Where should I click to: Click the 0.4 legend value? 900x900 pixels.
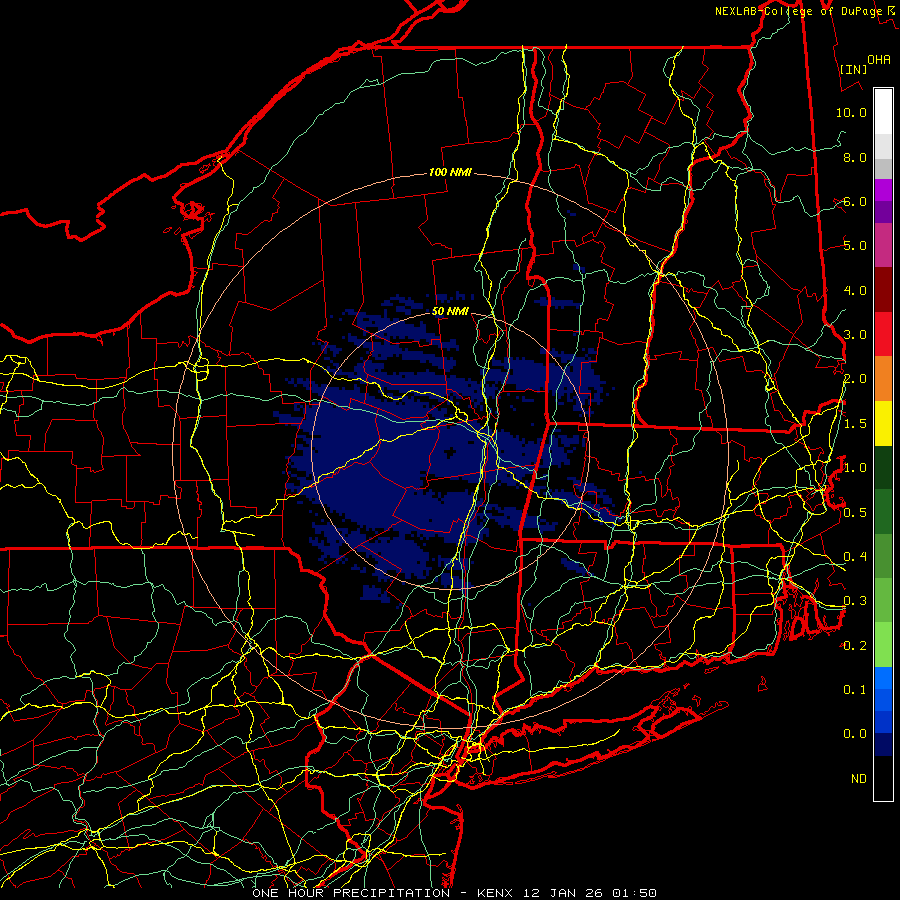pyautogui.click(x=854, y=556)
